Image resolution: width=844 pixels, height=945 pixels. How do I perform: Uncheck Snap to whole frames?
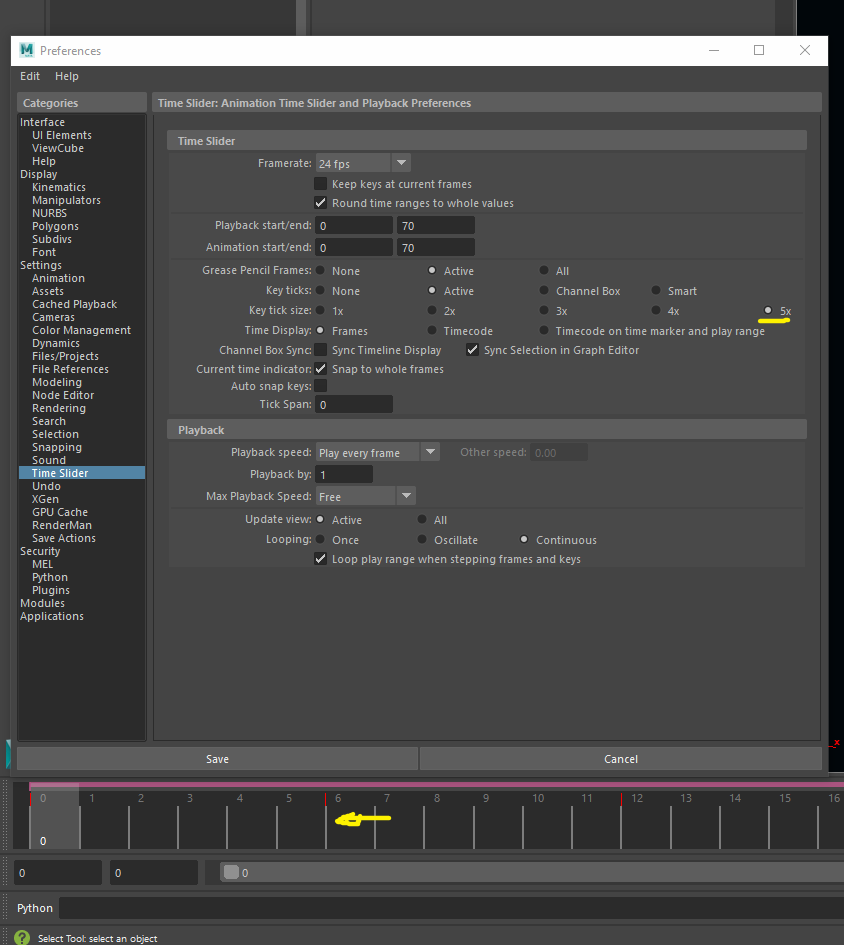tap(321, 369)
